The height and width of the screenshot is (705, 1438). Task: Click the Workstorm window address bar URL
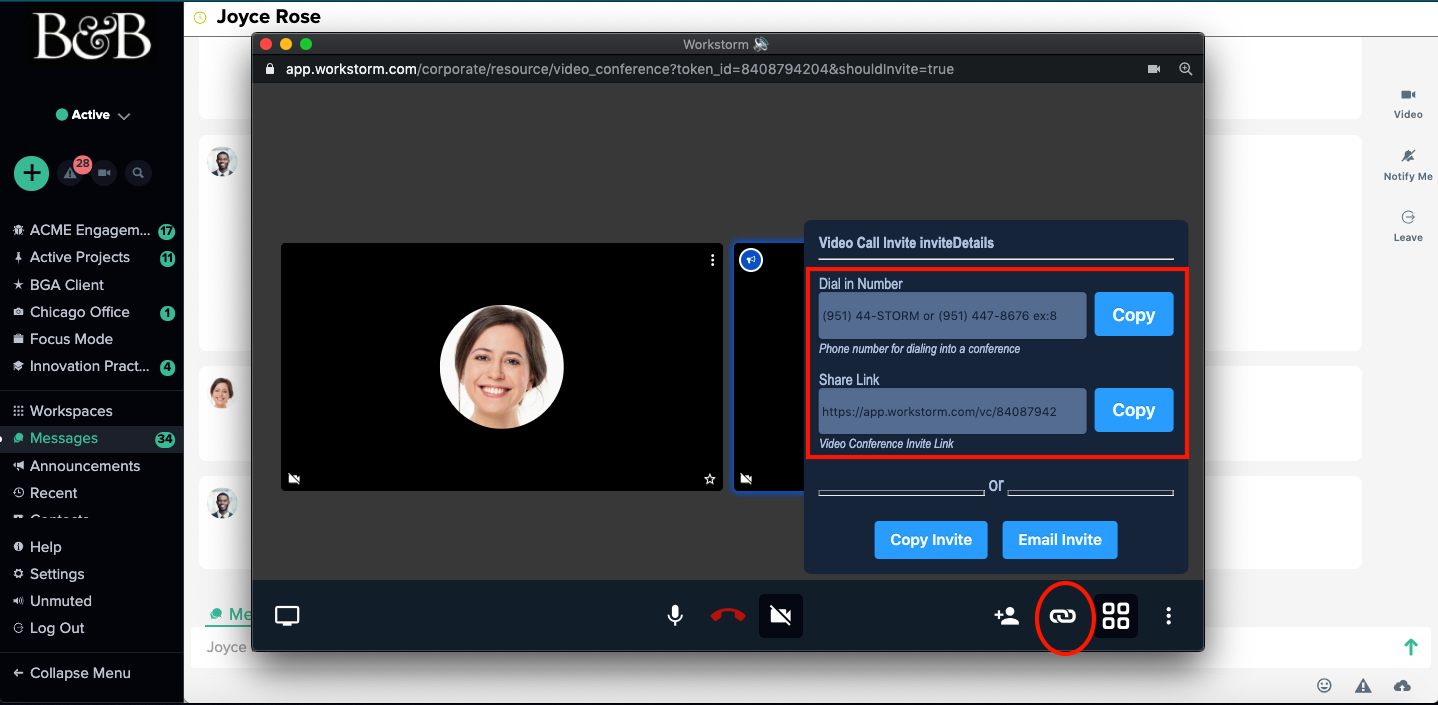[619, 69]
